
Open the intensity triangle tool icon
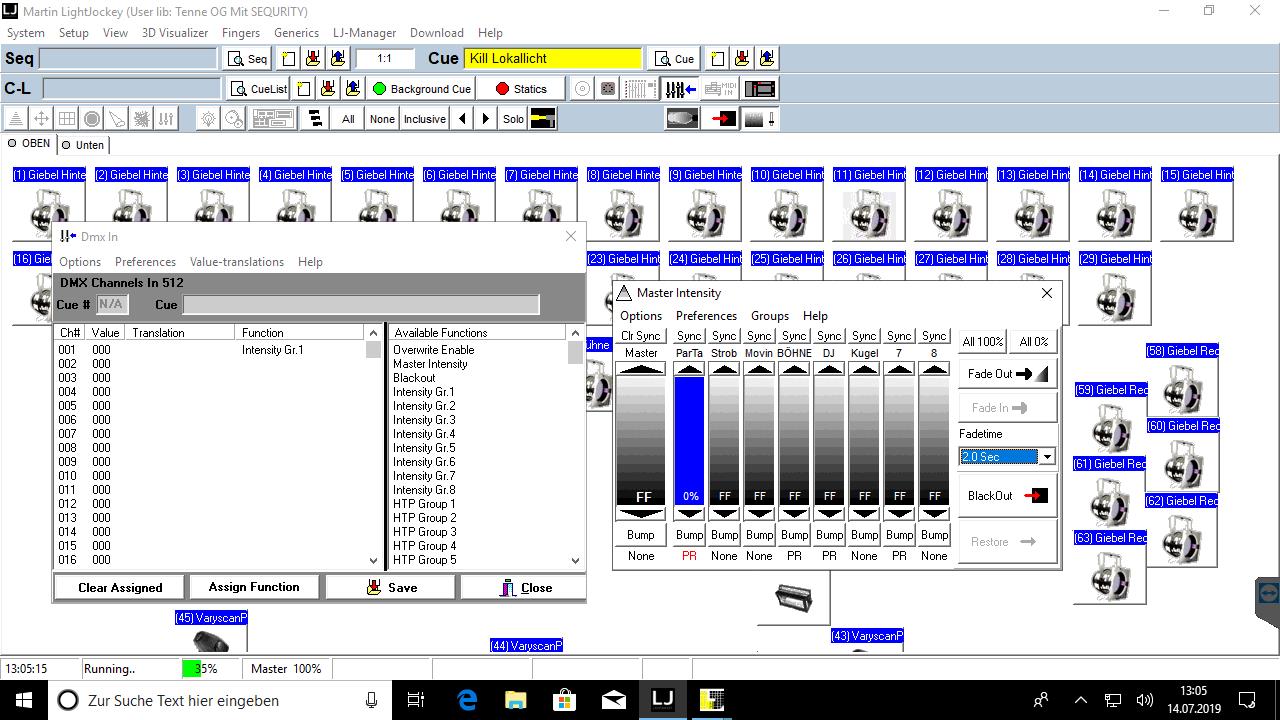(x=16, y=119)
